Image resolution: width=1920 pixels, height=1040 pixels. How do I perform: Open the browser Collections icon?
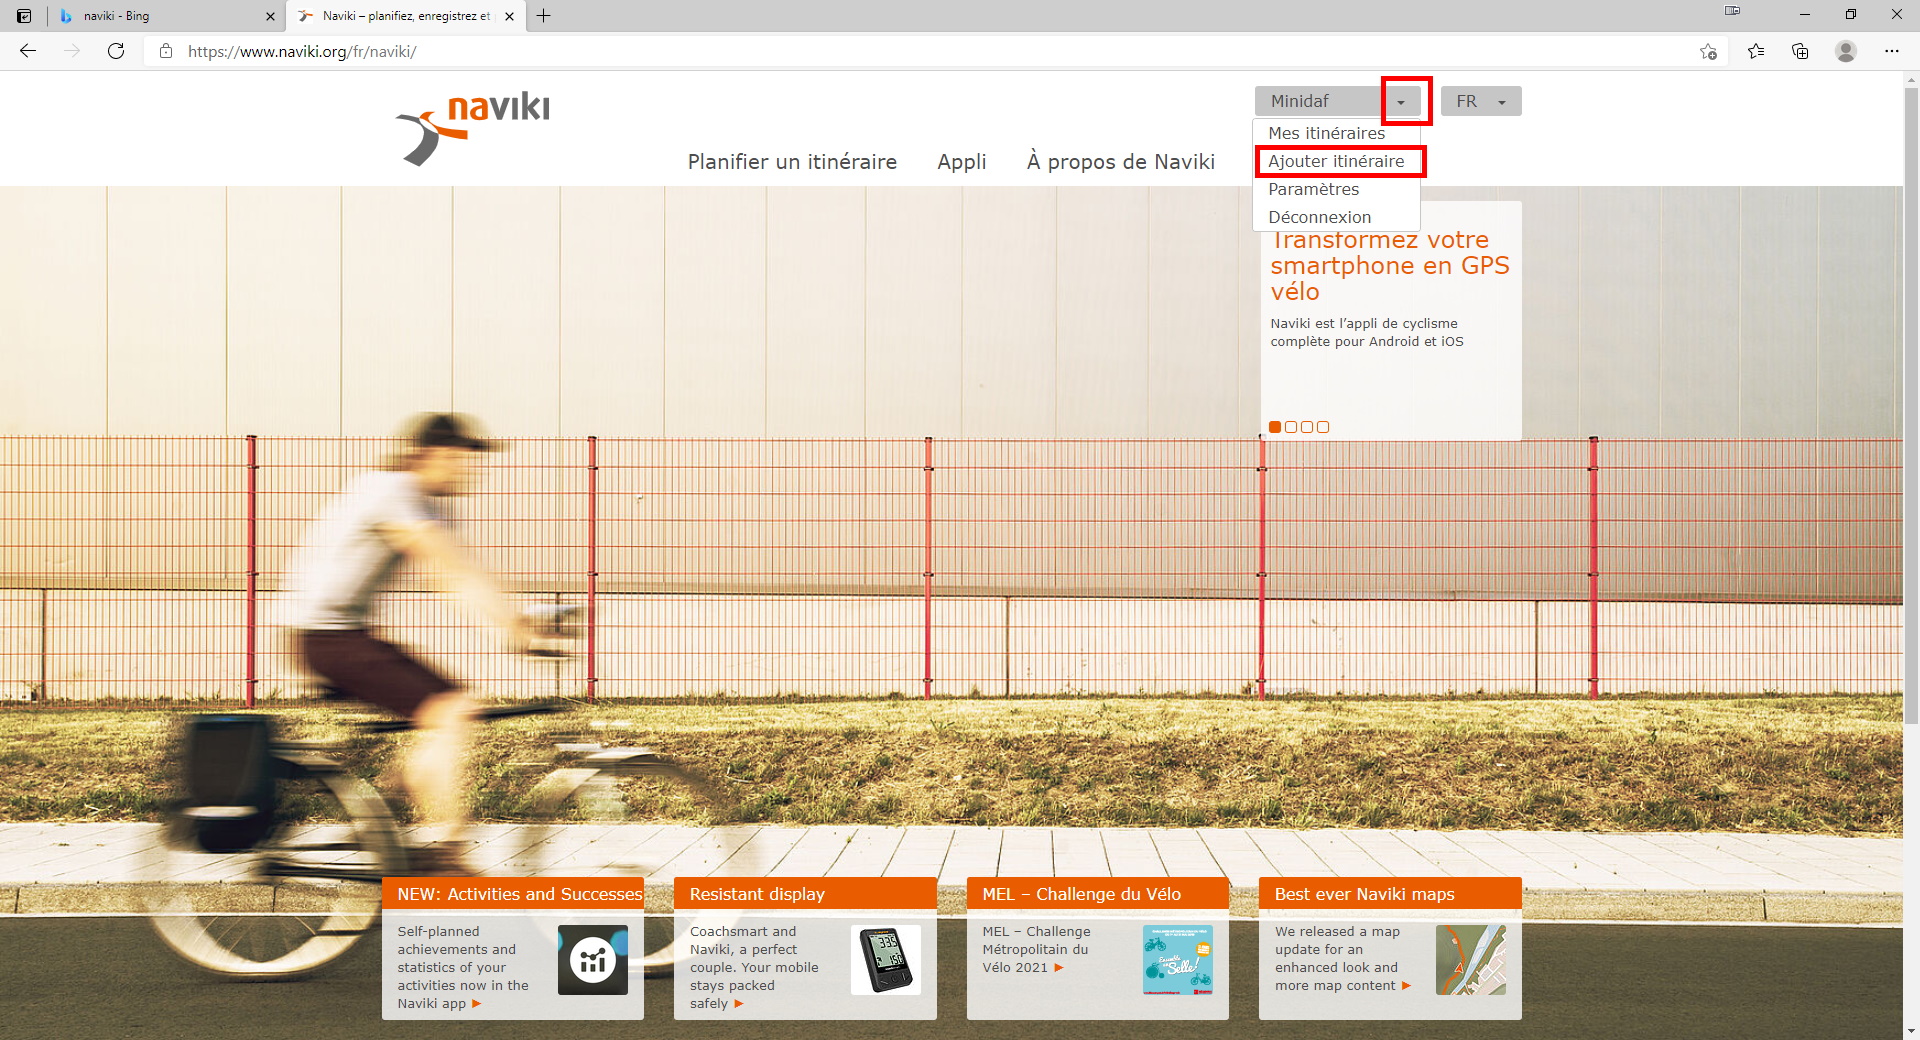pyautogui.click(x=1800, y=51)
